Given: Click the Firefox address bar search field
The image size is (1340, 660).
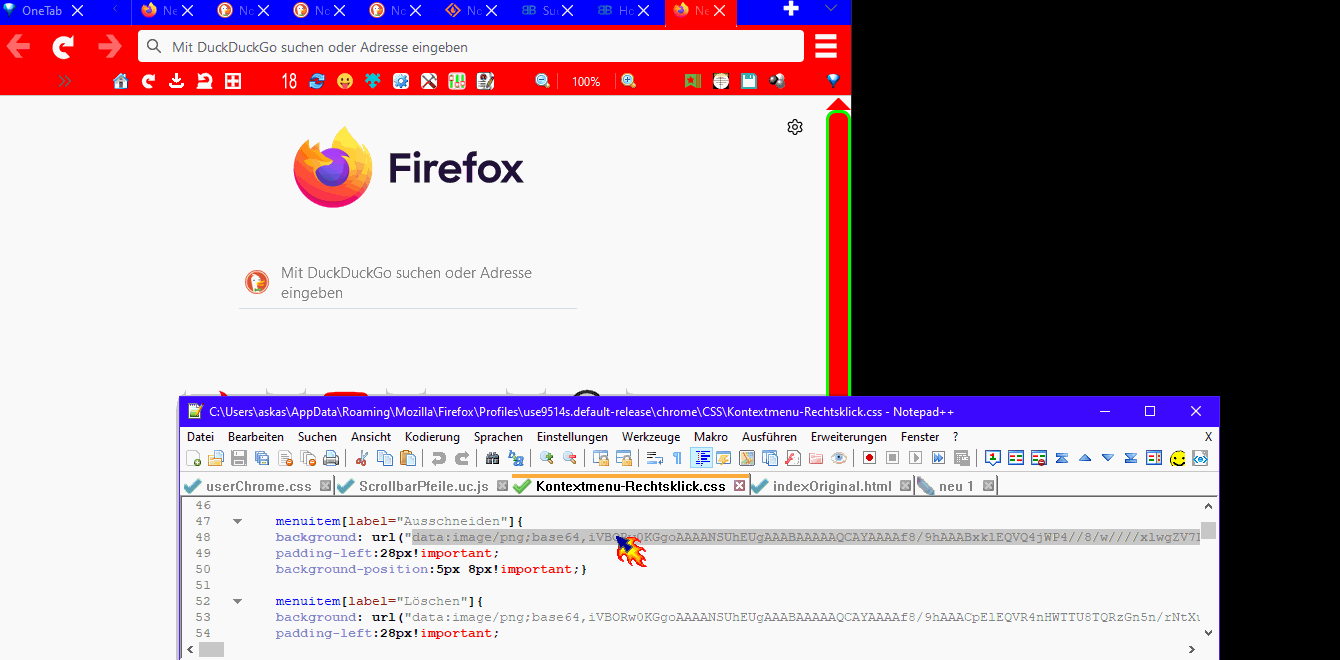Looking at the screenshot, I should [x=470, y=46].
